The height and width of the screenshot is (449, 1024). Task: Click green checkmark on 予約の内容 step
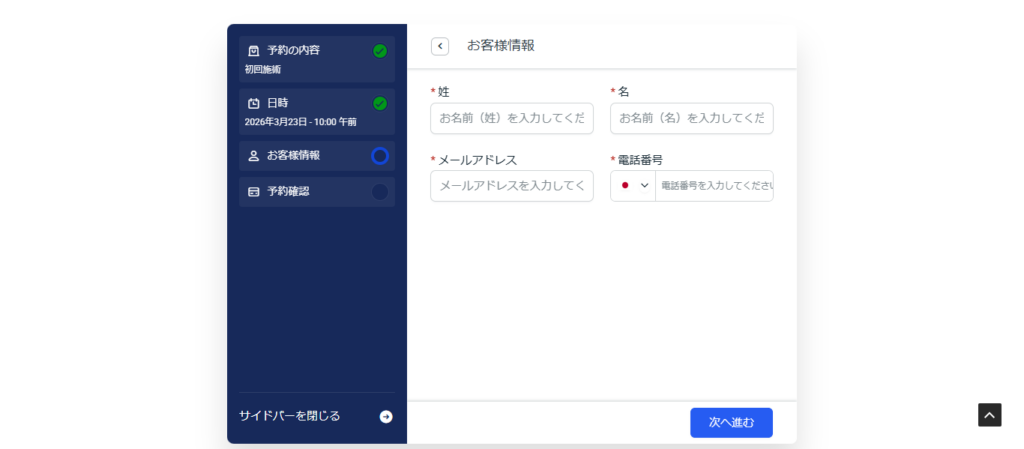380,51
